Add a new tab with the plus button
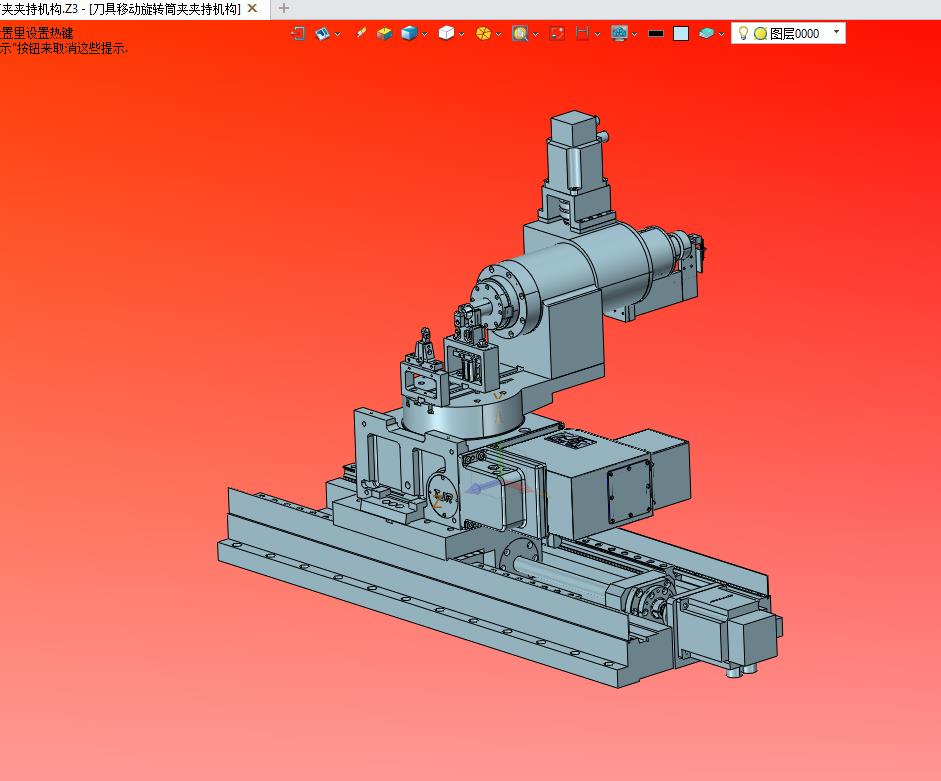The width and height of the screenshot is (941, 781). (x=284, y=8)
